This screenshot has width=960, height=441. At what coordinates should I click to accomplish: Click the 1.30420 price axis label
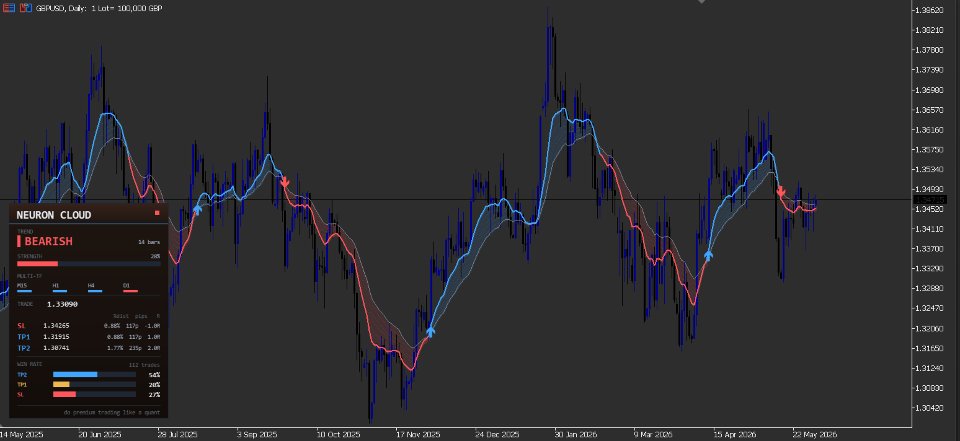(928, 408)
